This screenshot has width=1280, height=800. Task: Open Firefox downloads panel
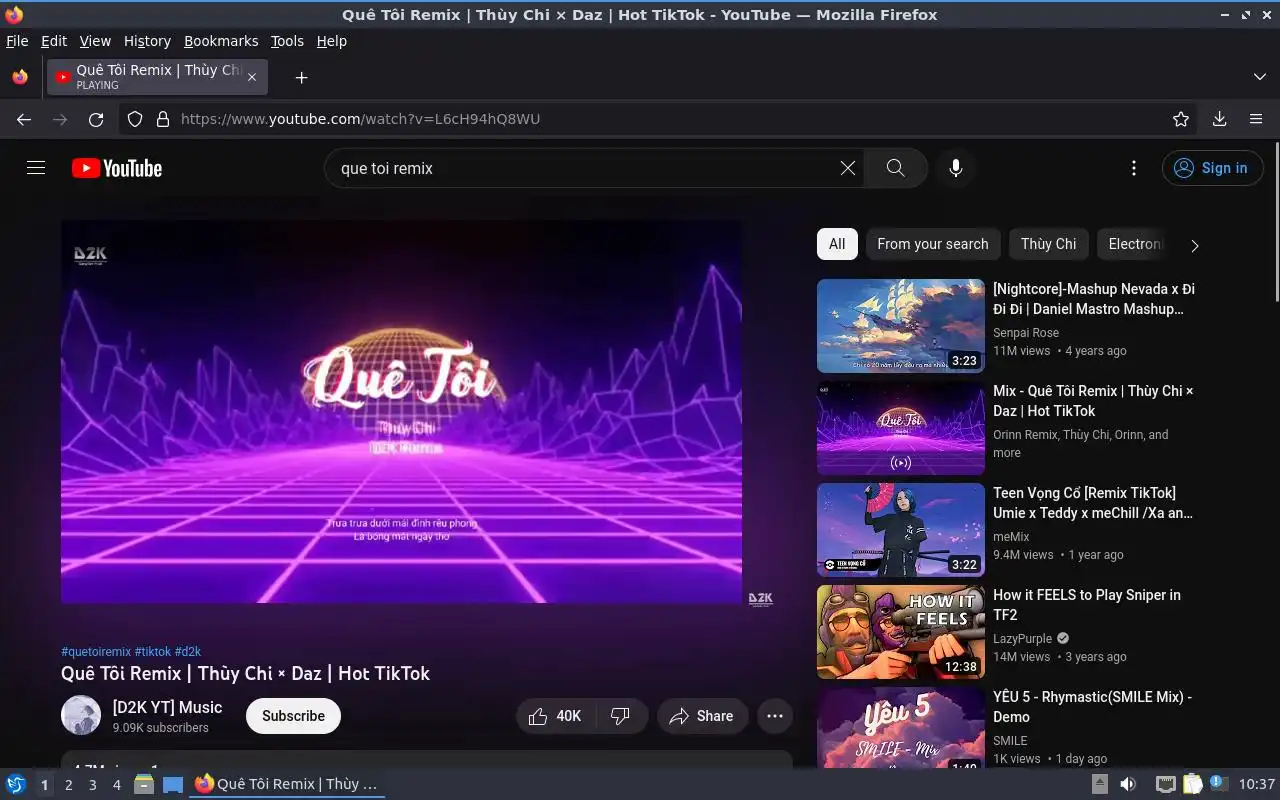pyautogui.click(x=1219, y=119)
